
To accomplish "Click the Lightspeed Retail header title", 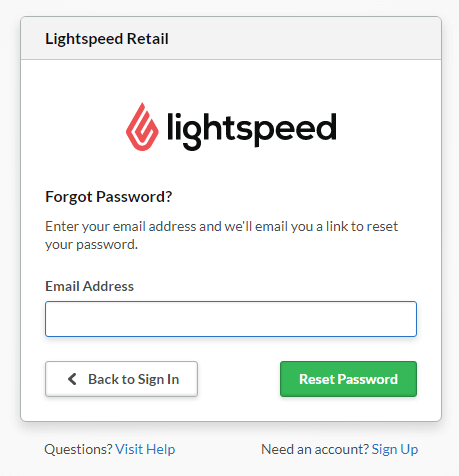I will pyautogui.click(x=107, y=39).
